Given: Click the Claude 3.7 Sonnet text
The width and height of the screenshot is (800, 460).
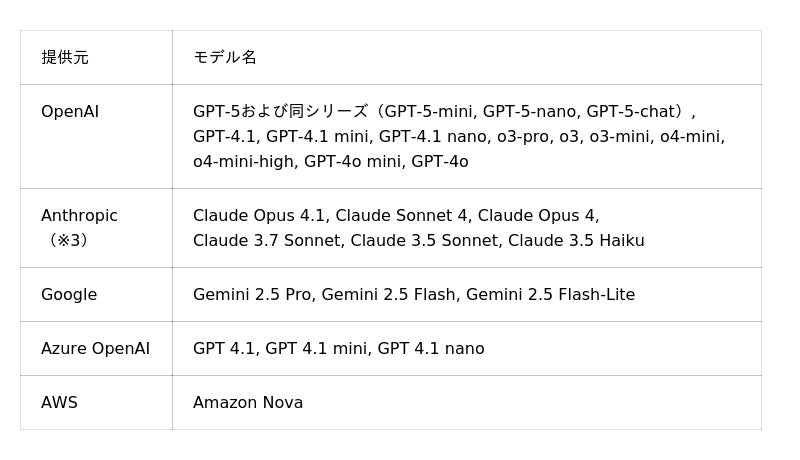Looking at the screenshot, I should [267, 241].
